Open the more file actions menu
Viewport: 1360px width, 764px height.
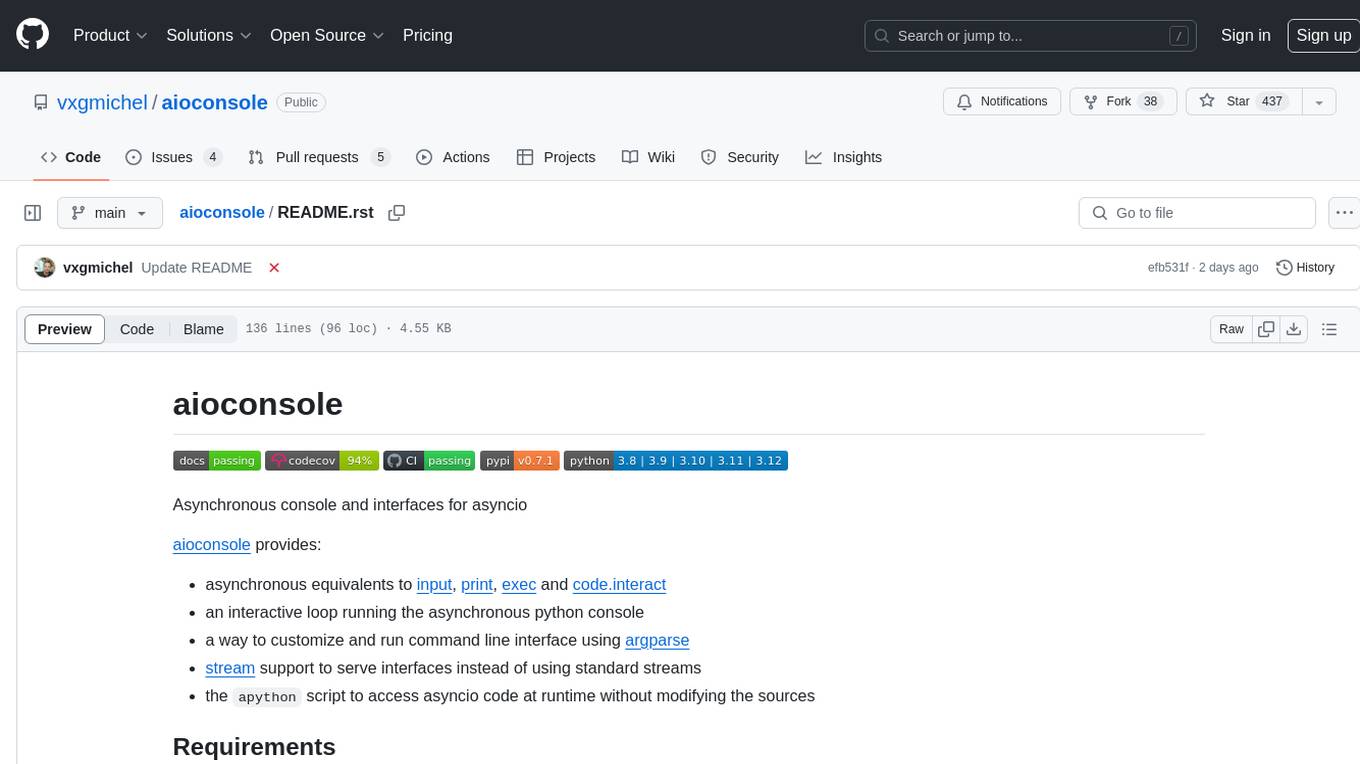tap(1344, 213)
